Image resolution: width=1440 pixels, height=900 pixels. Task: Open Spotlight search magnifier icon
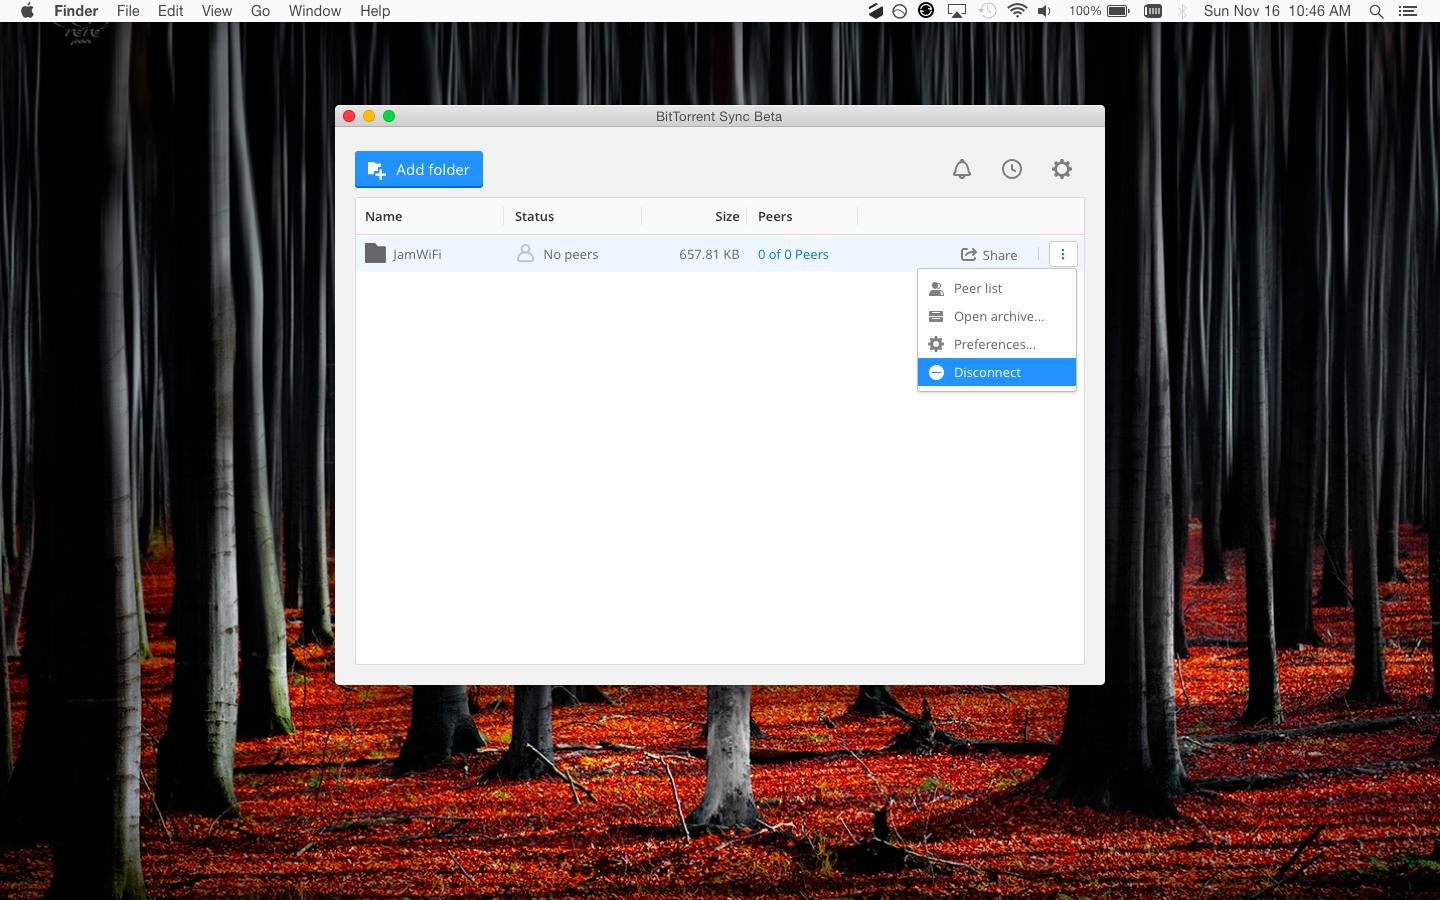pos(1376,11)
